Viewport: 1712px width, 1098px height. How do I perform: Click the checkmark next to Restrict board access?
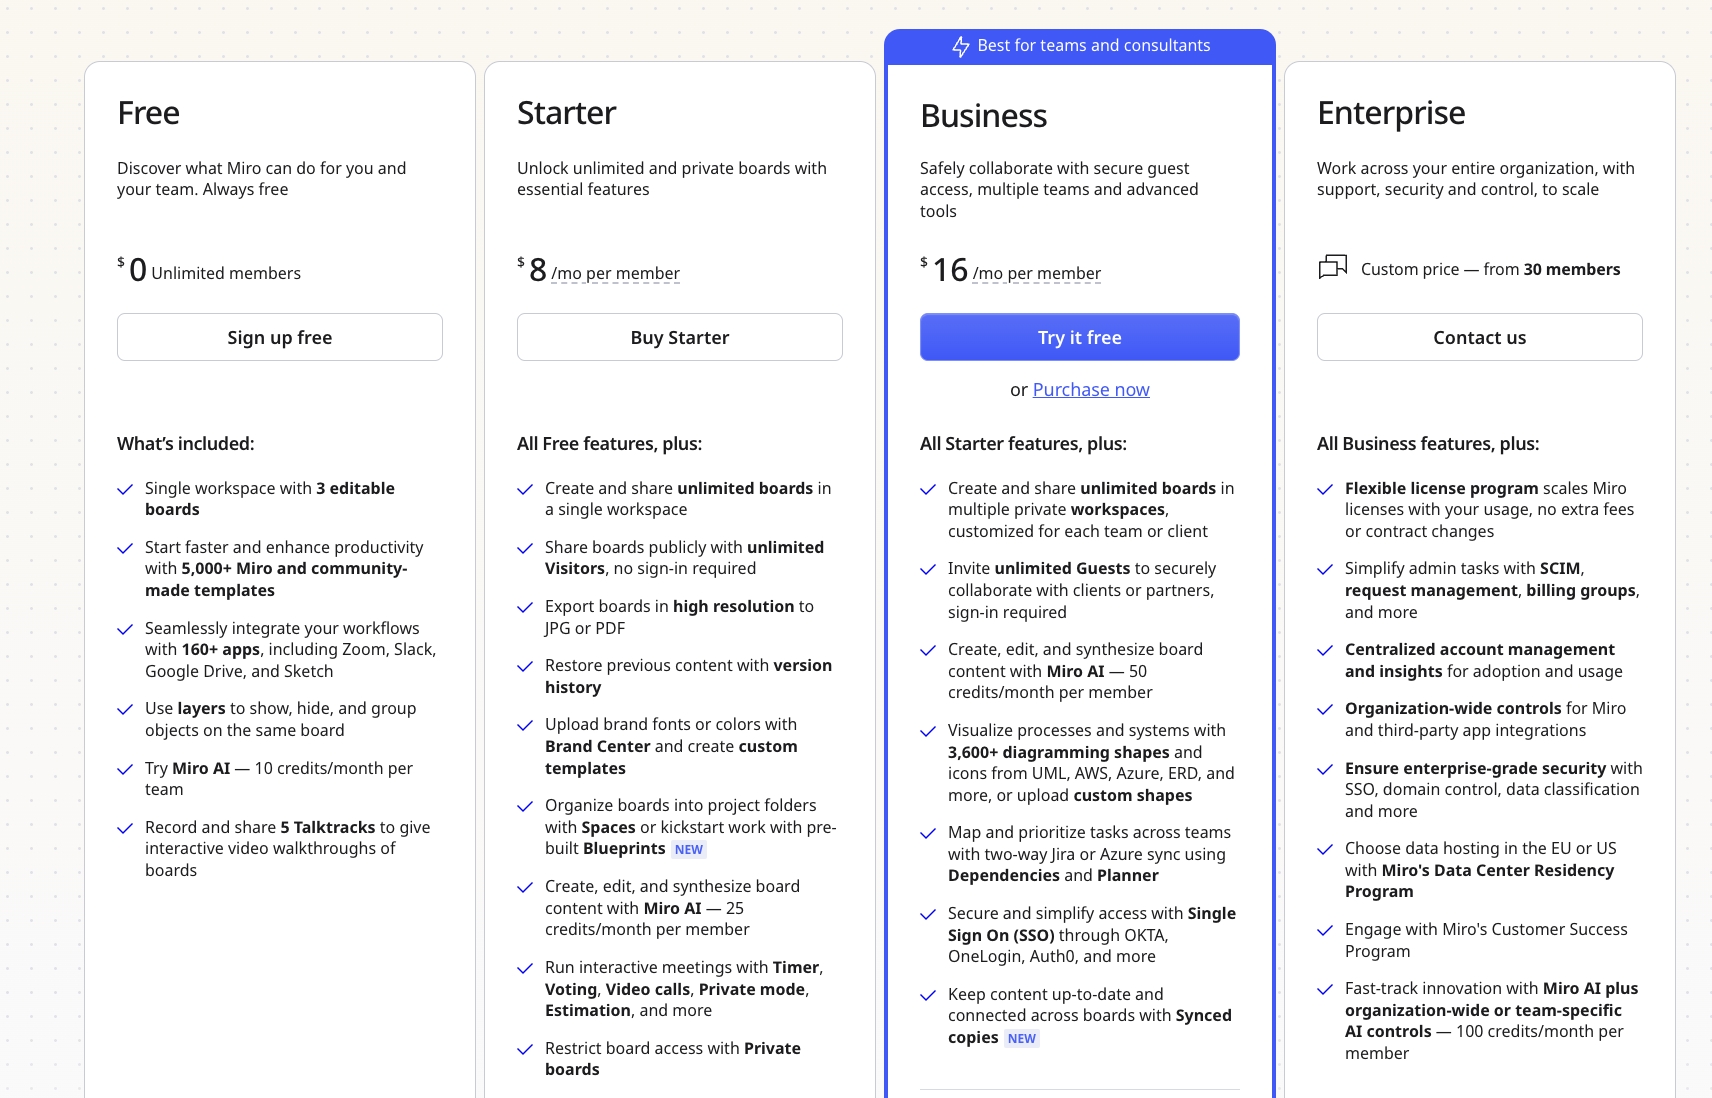click(x=525, y=1049)
